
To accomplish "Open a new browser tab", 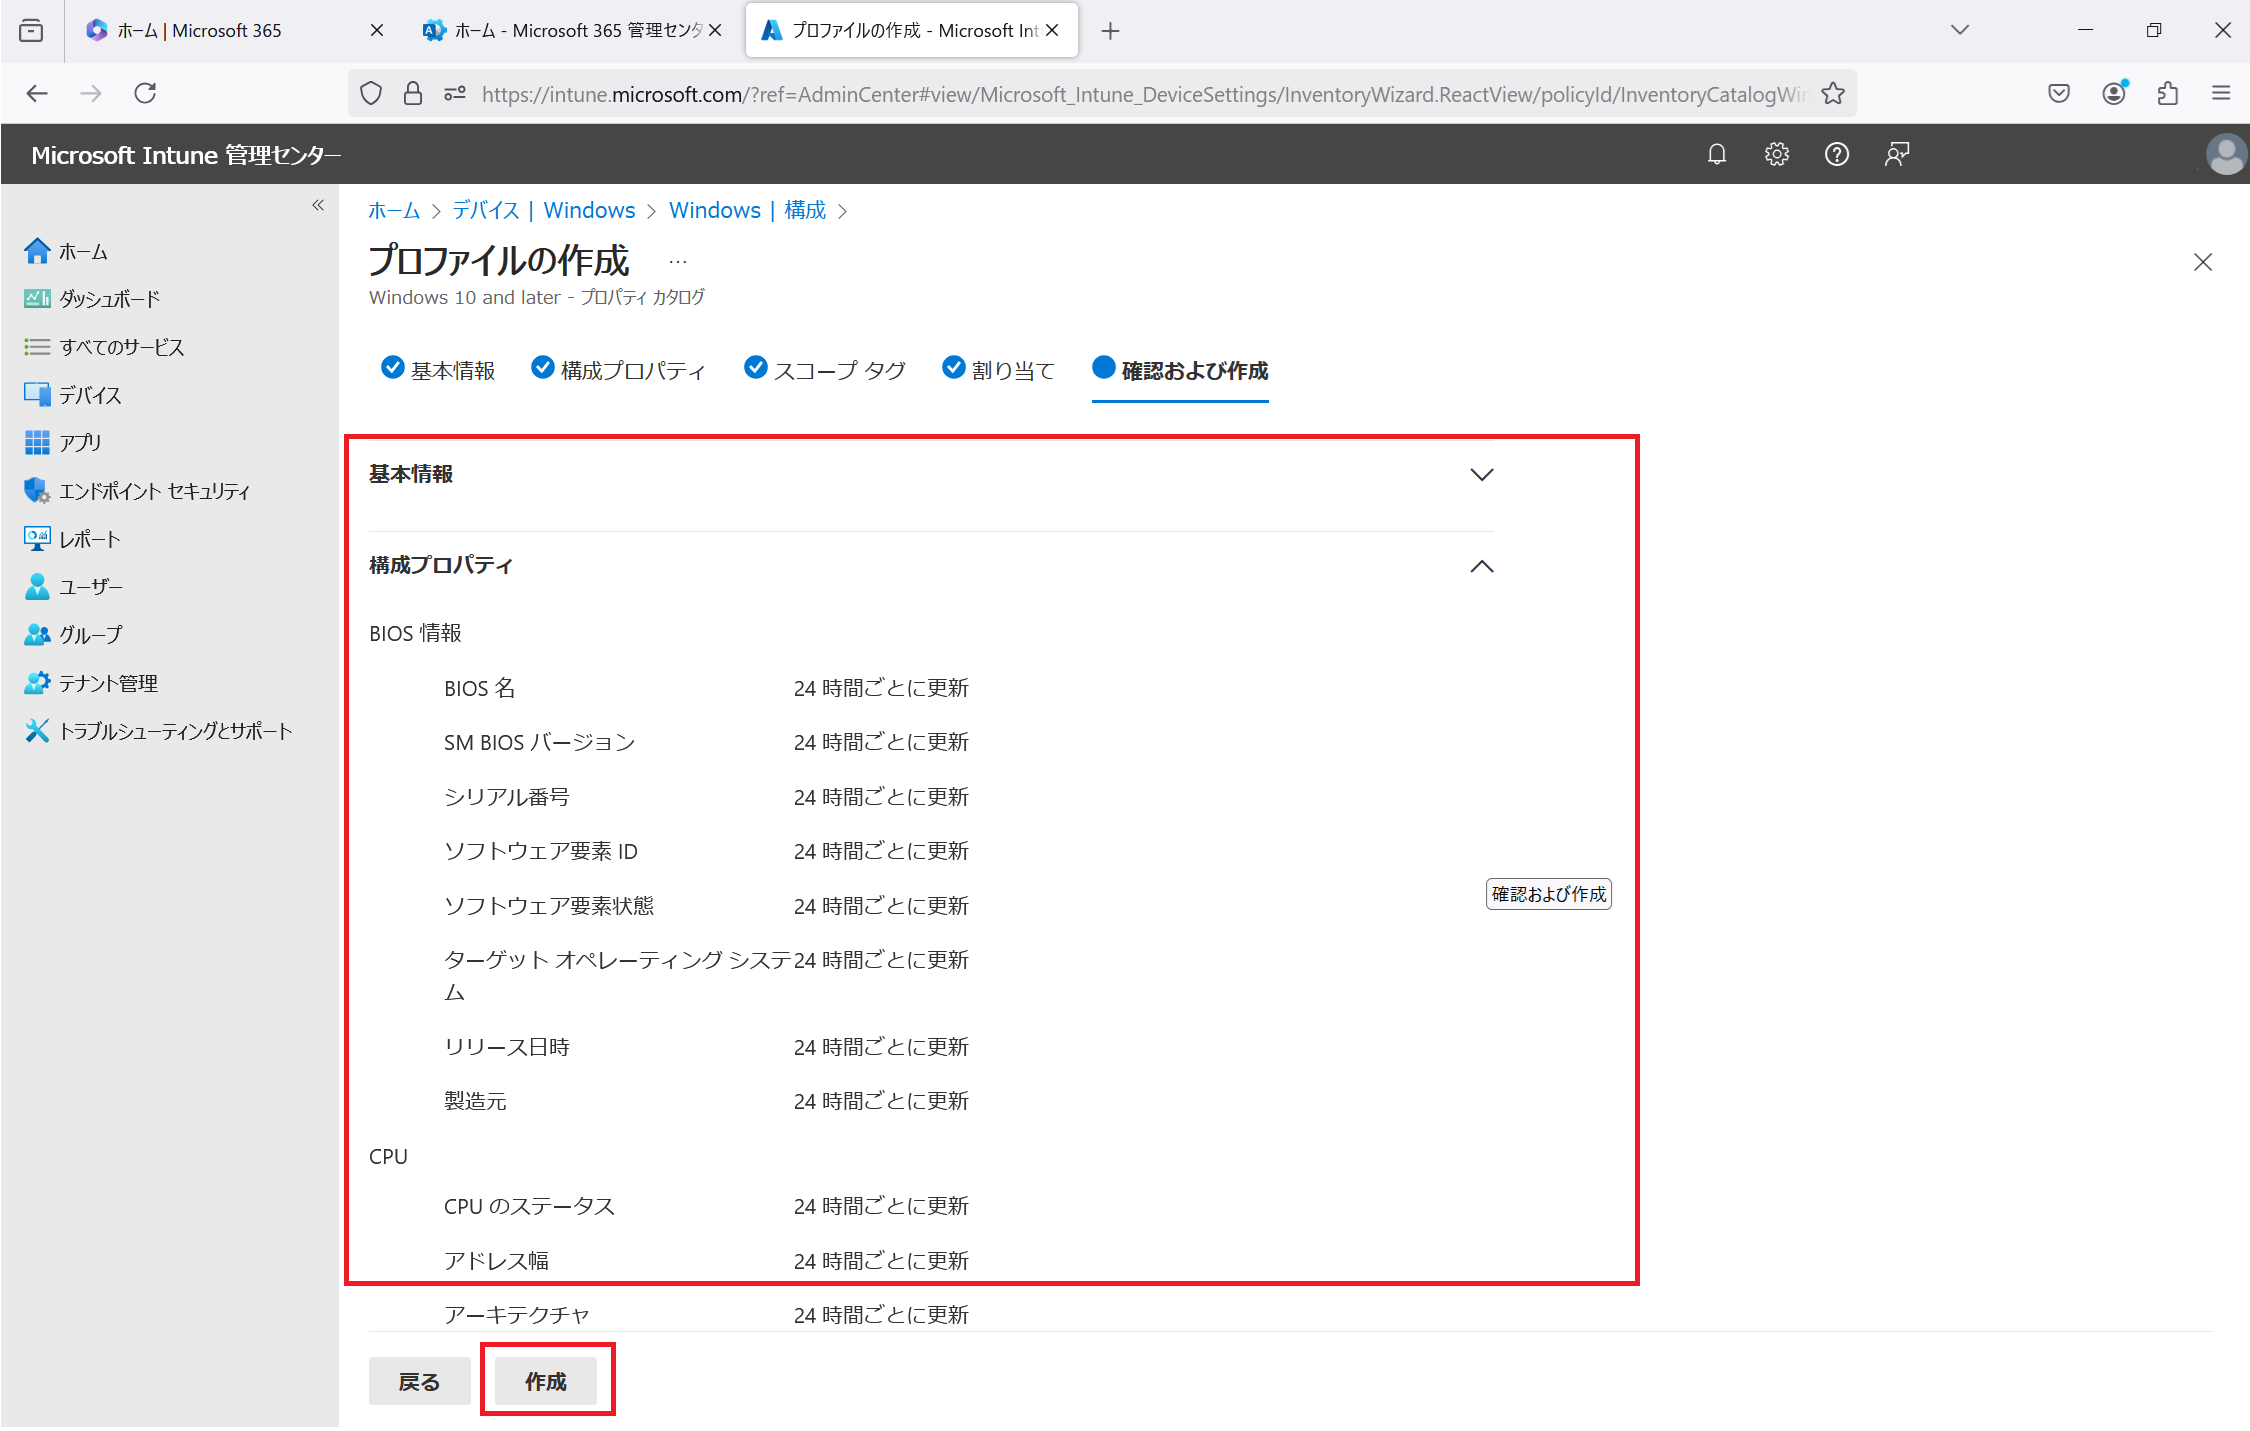I will tap(1110, 31).
